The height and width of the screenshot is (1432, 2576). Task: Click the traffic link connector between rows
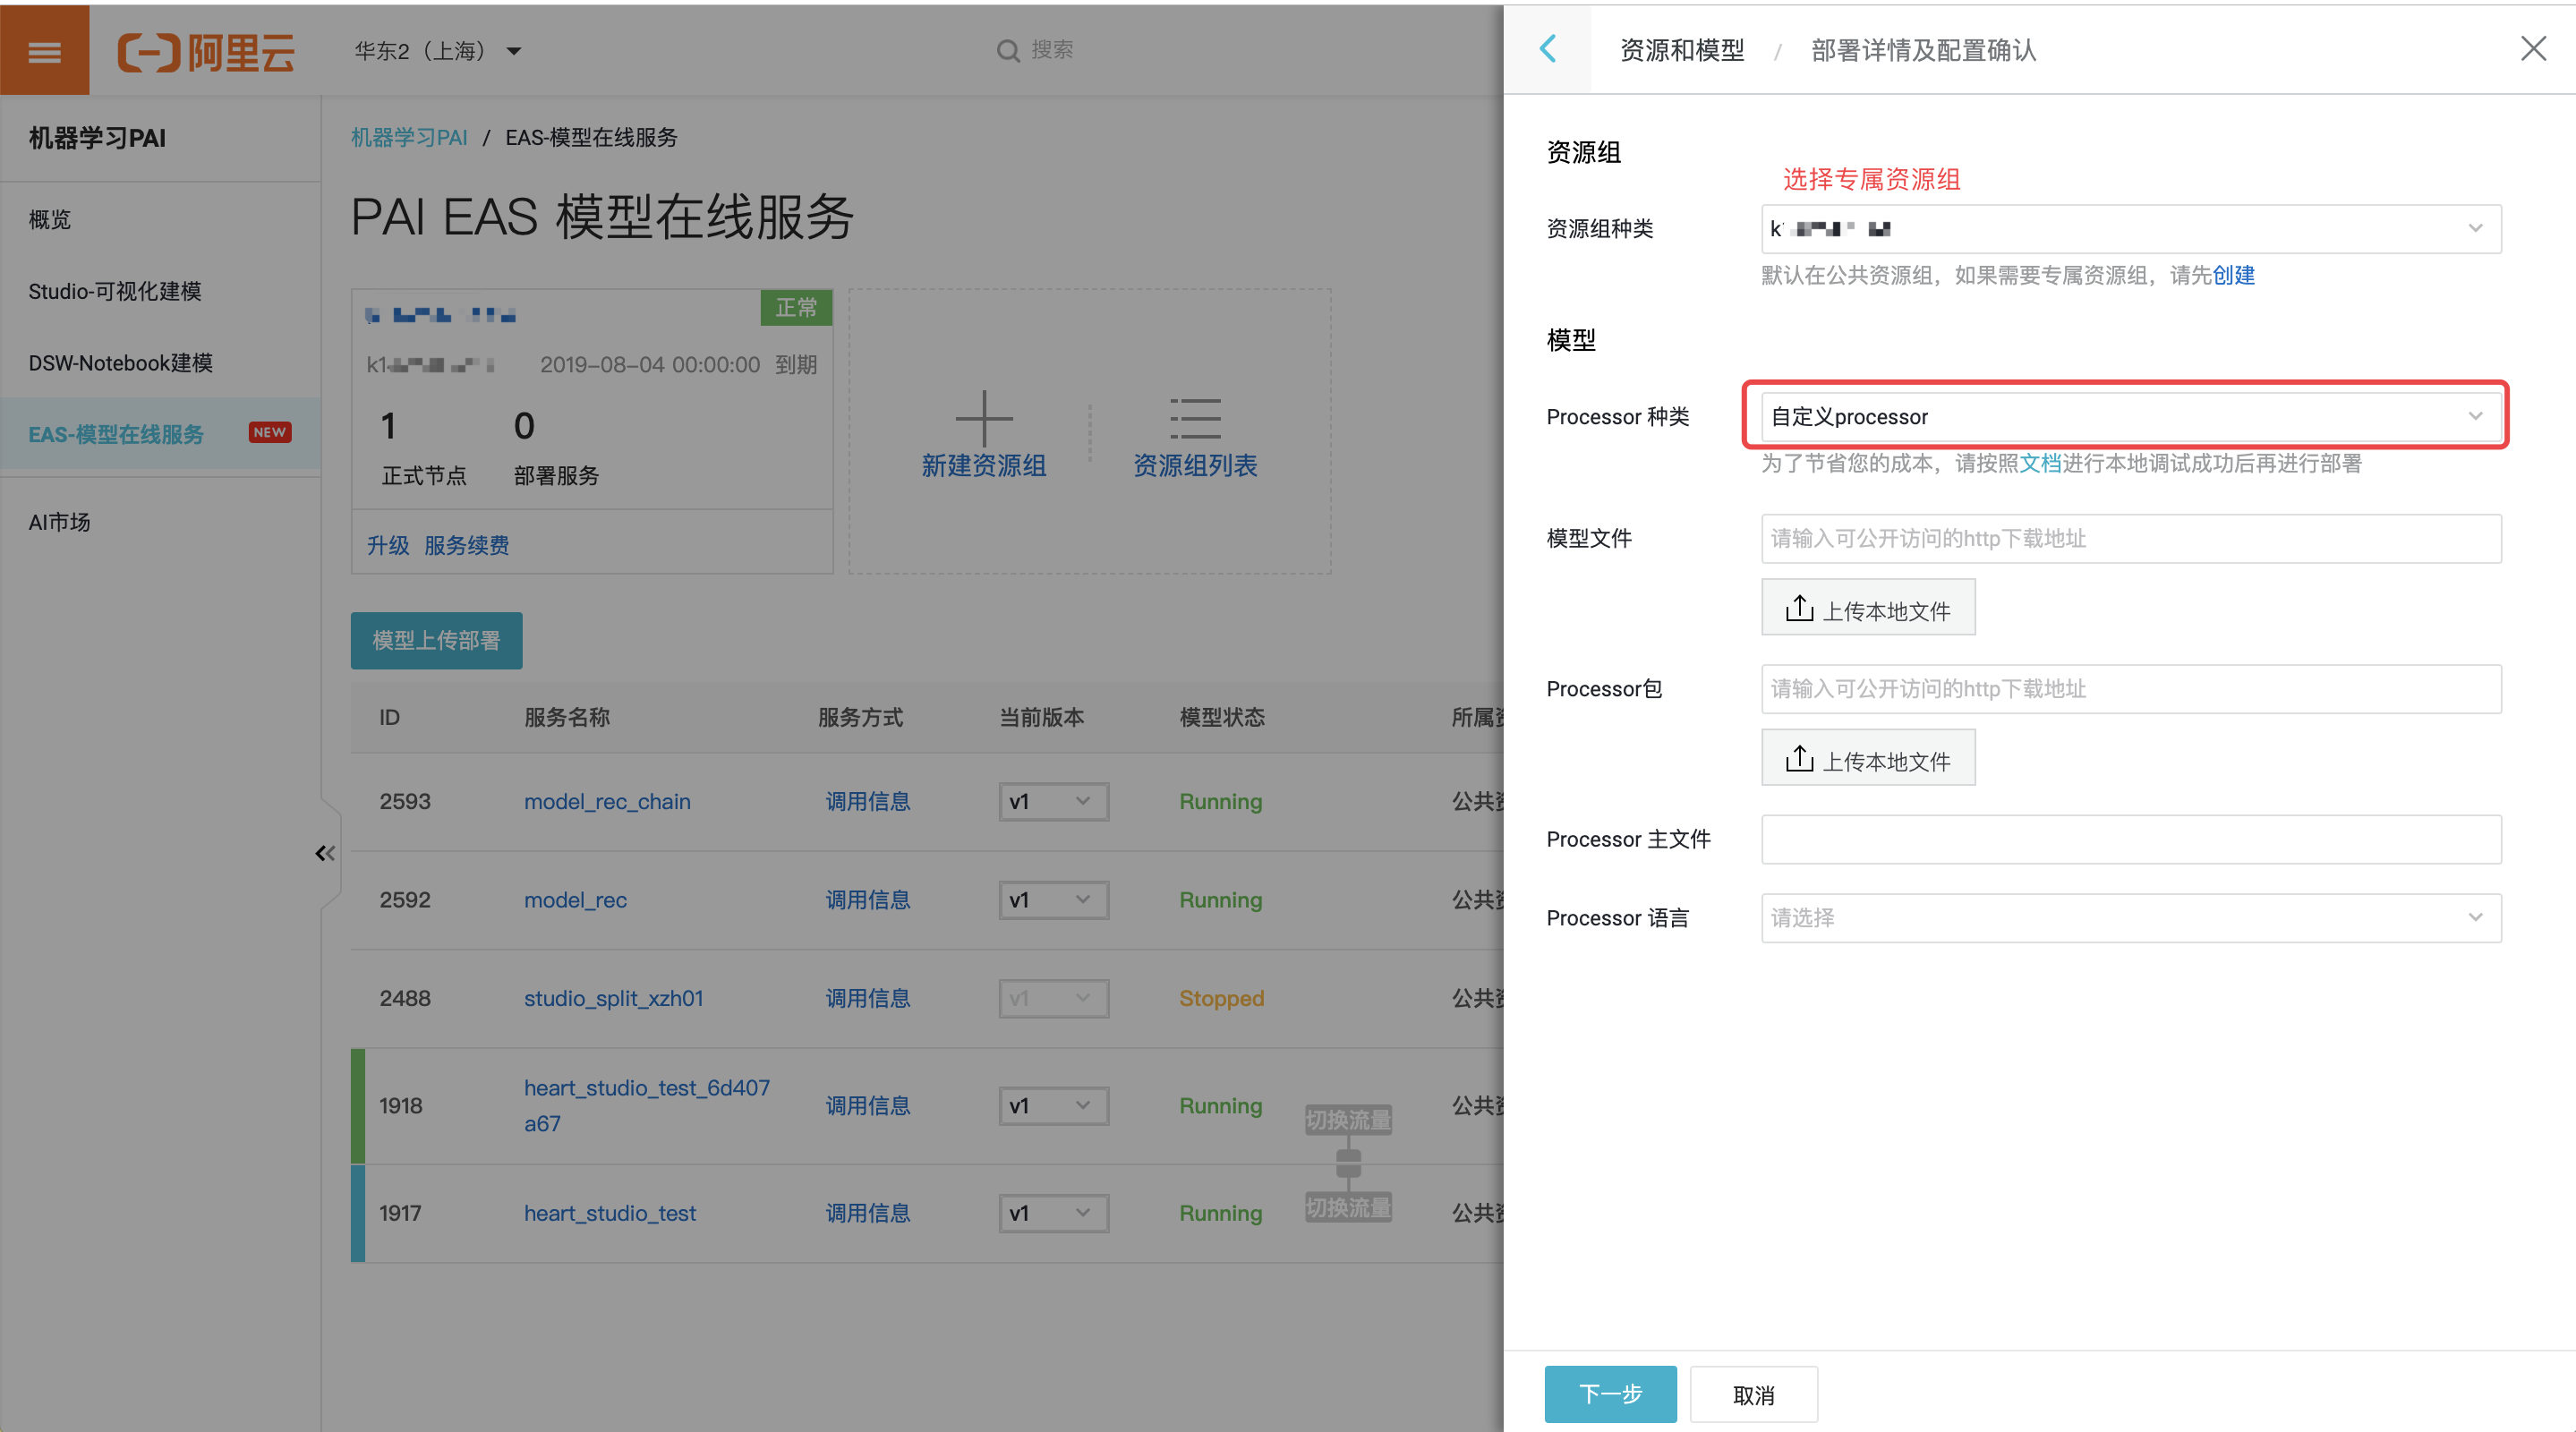click(1348, 1164)
